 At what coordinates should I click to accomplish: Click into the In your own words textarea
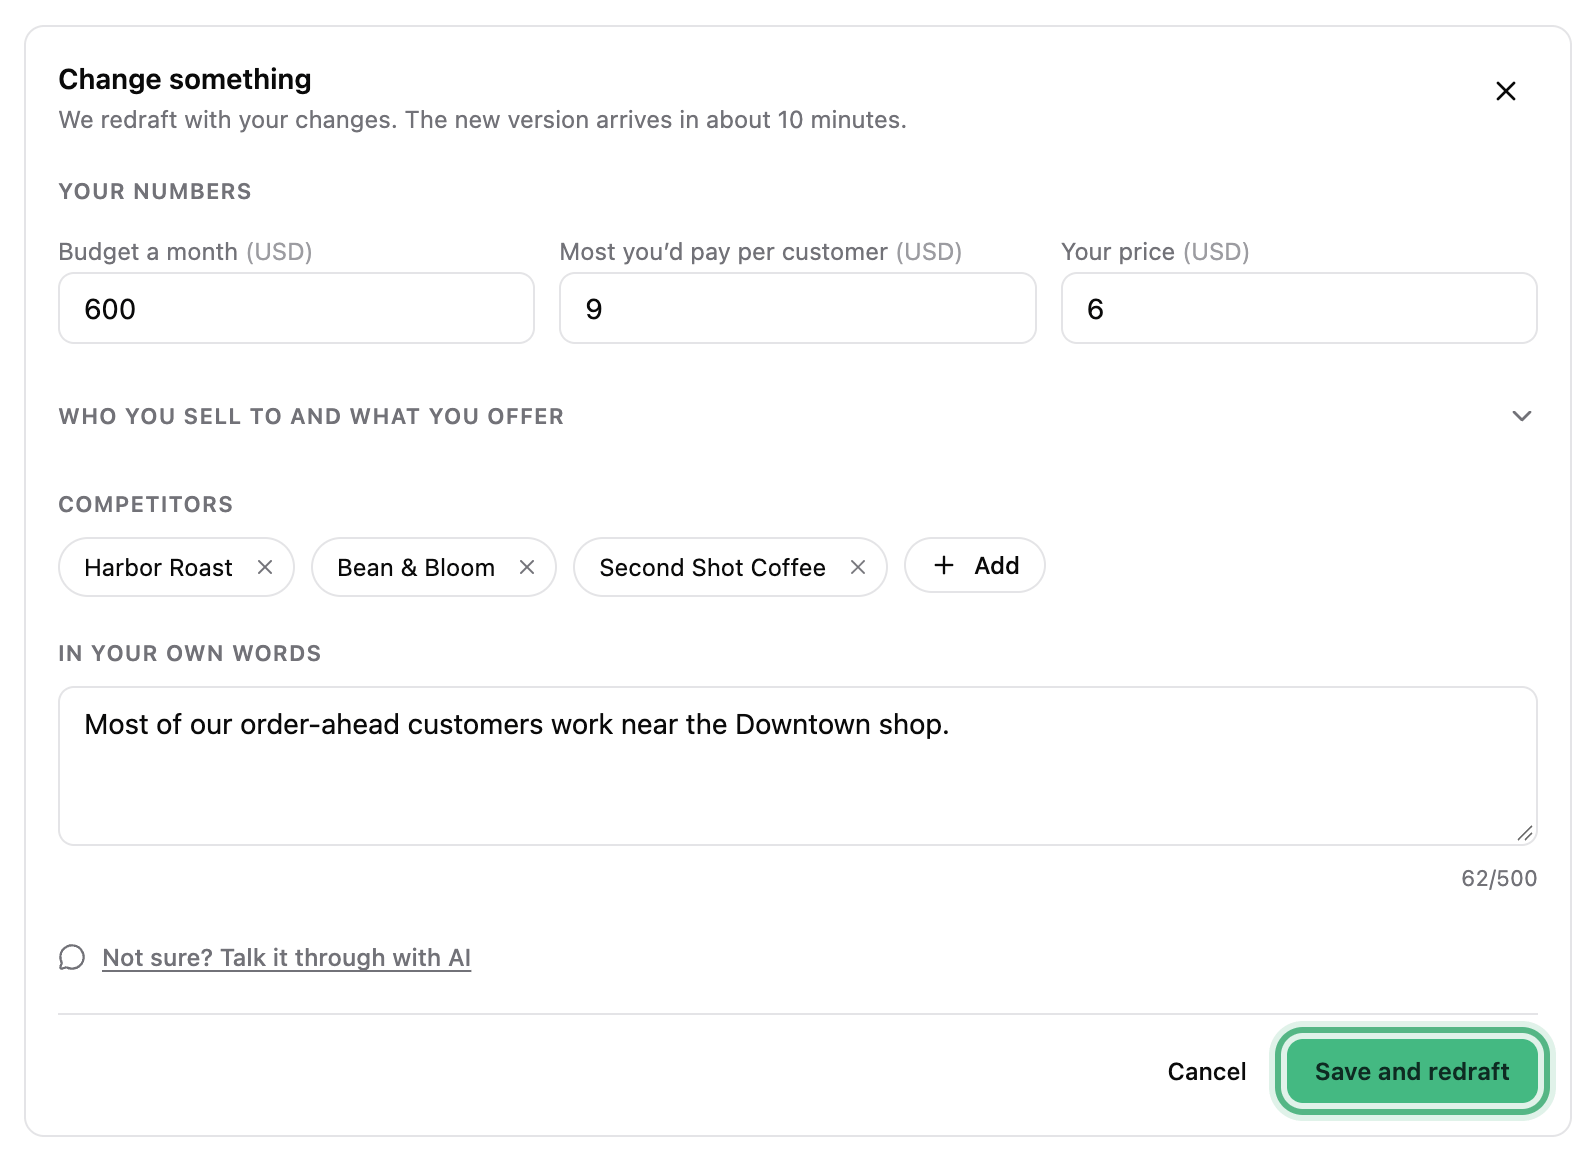point(797,766)
